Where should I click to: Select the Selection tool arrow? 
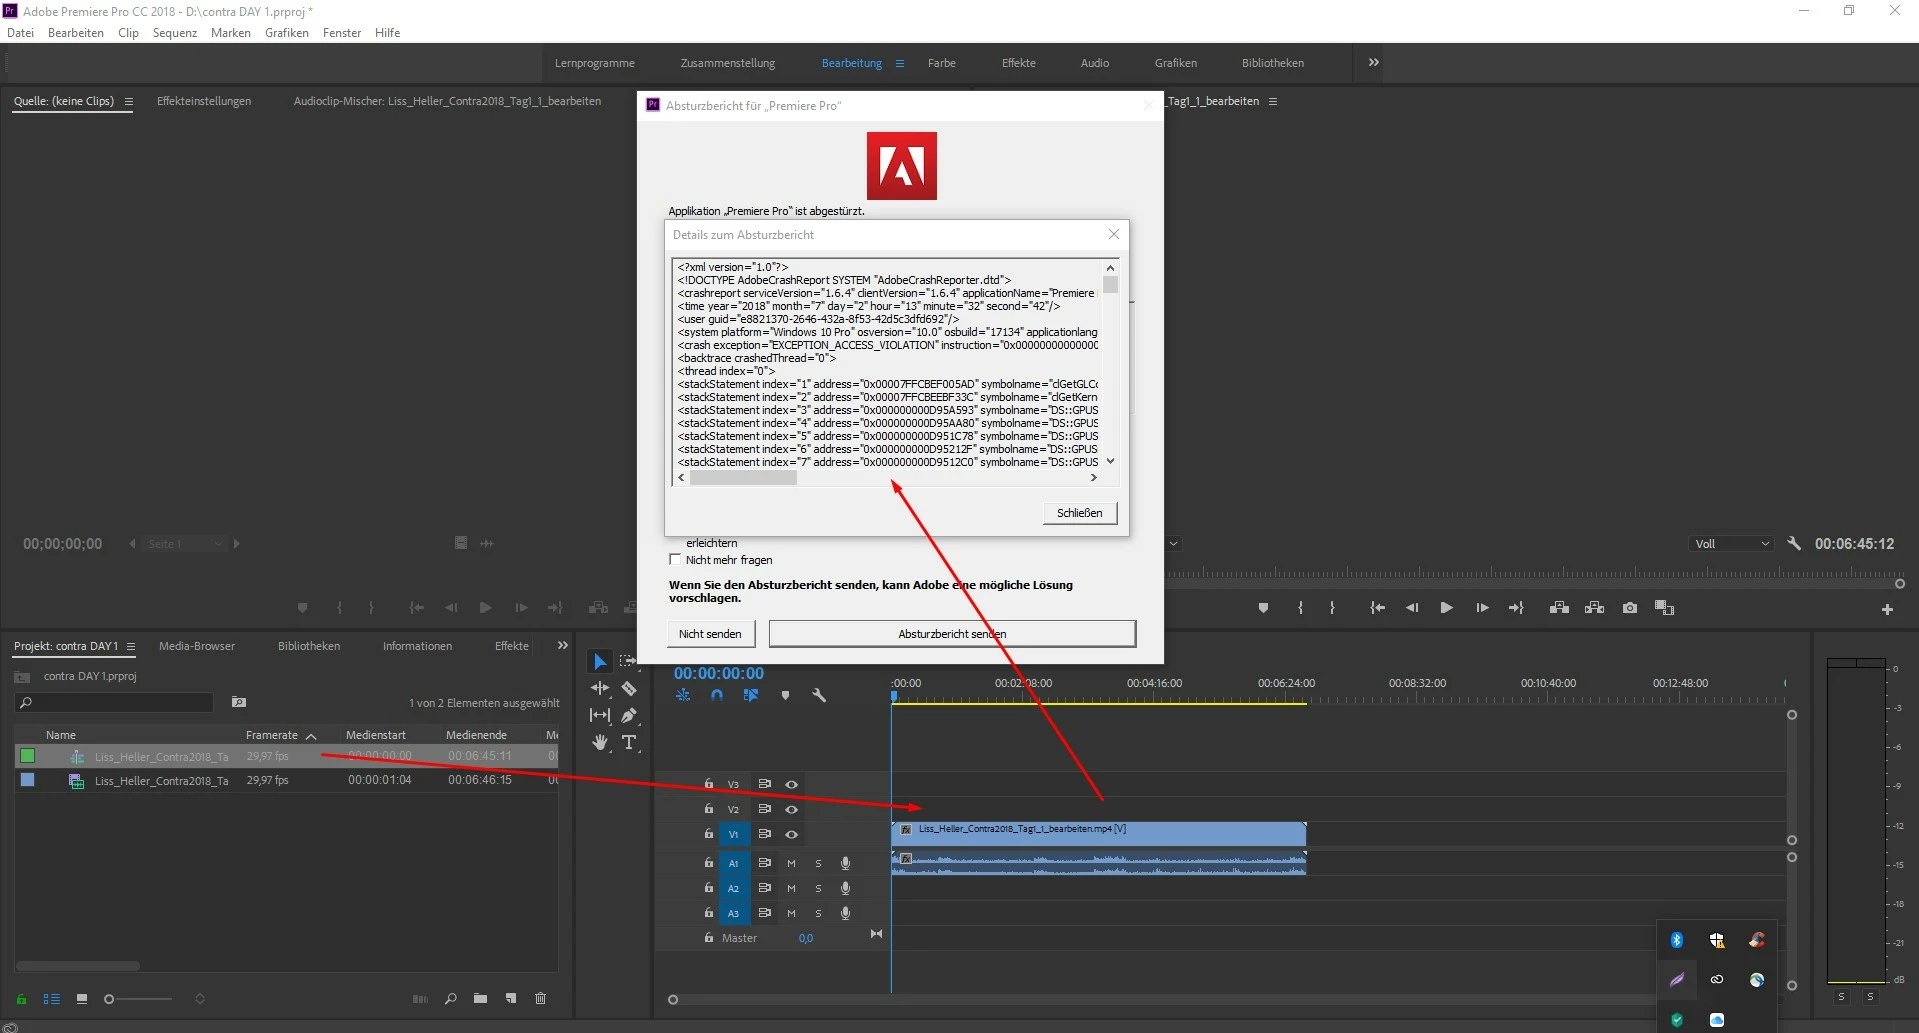pos(599,661)
